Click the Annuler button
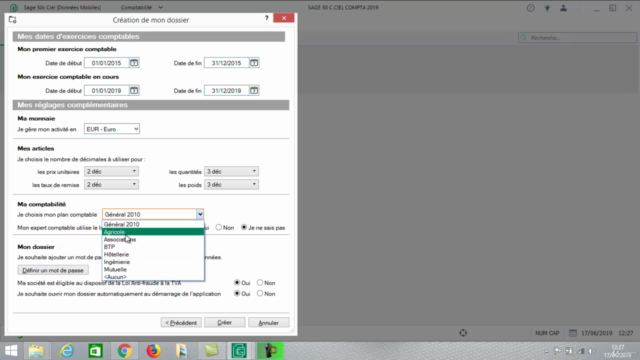The width and height of the screenshot is (640, 360). [269, 322]
